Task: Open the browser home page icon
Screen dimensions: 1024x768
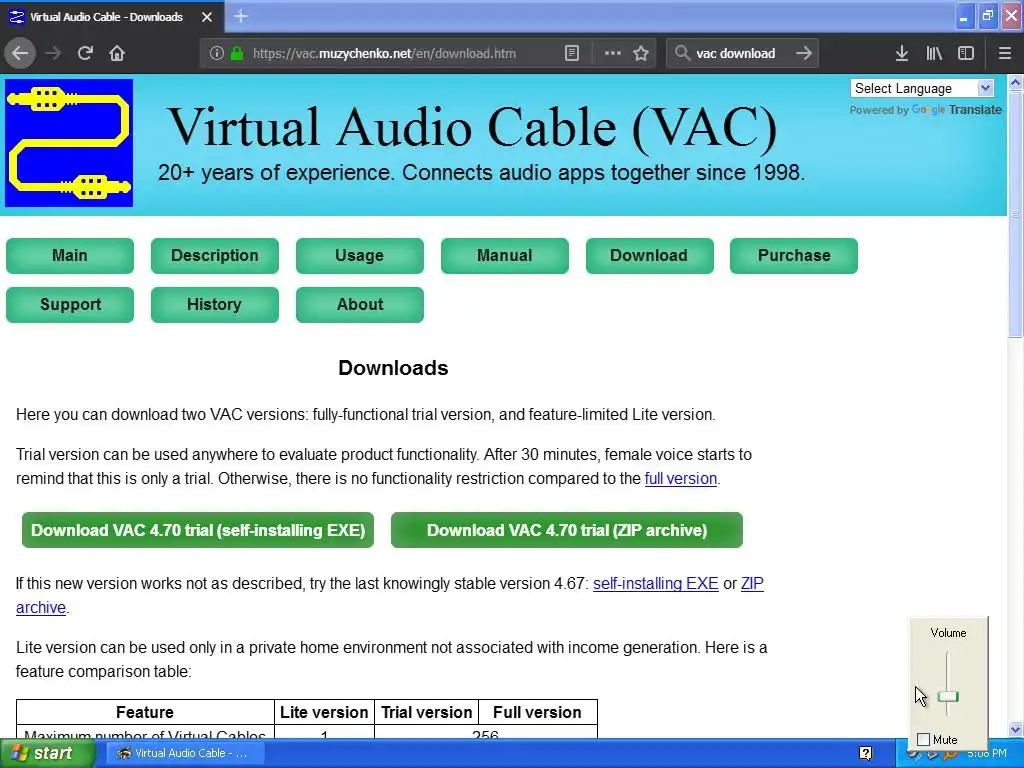Action: 117,54
